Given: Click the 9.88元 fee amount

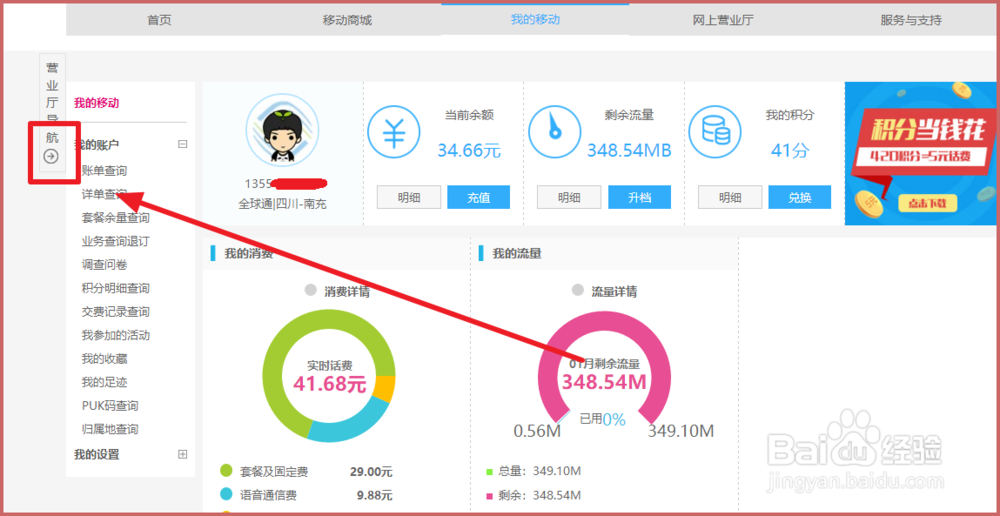Looking at the screenshot, I should coord(374,495).
